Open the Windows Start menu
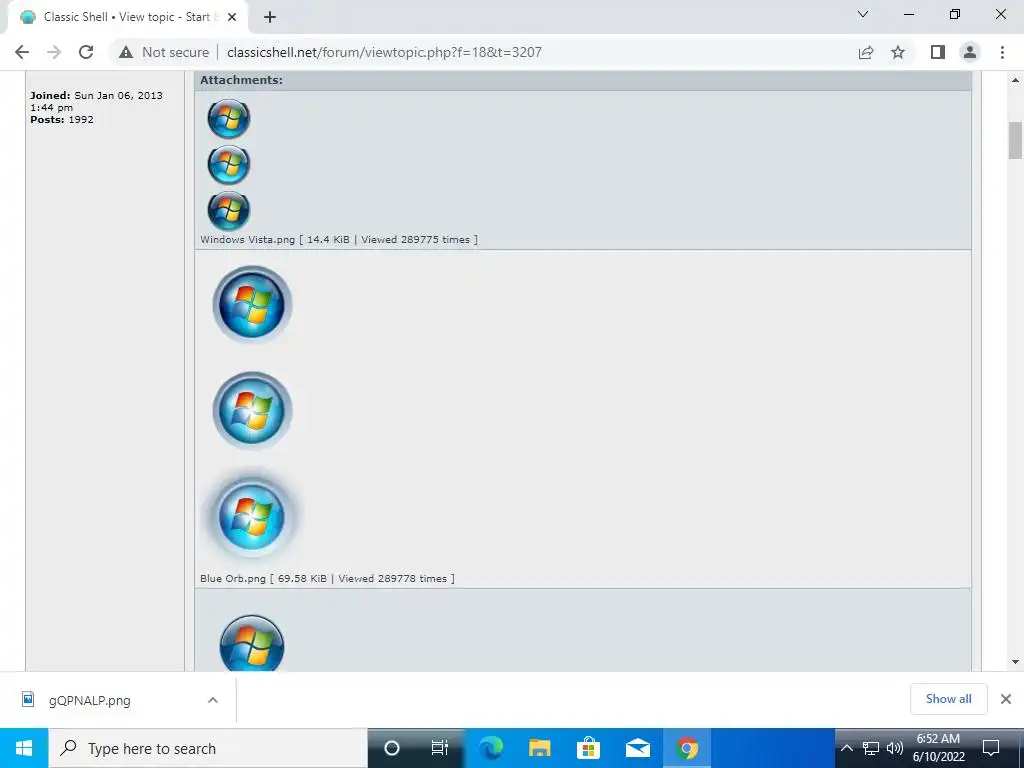 [24, 748]
